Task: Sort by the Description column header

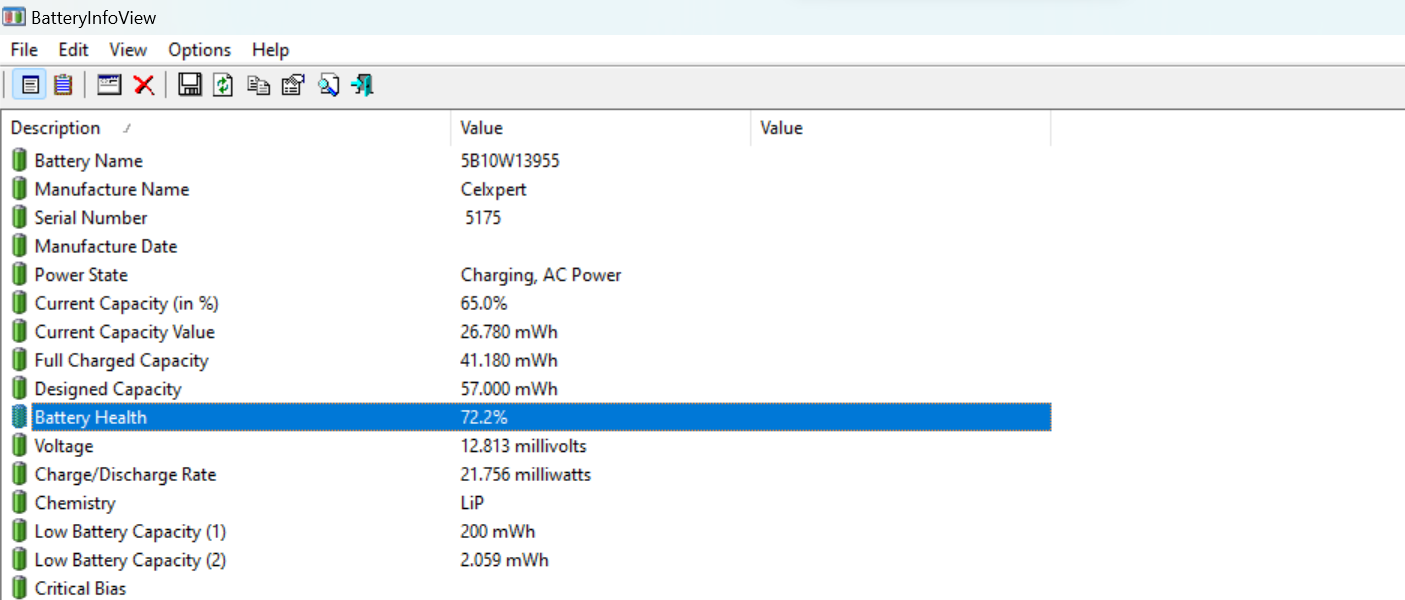Action: 227,128
